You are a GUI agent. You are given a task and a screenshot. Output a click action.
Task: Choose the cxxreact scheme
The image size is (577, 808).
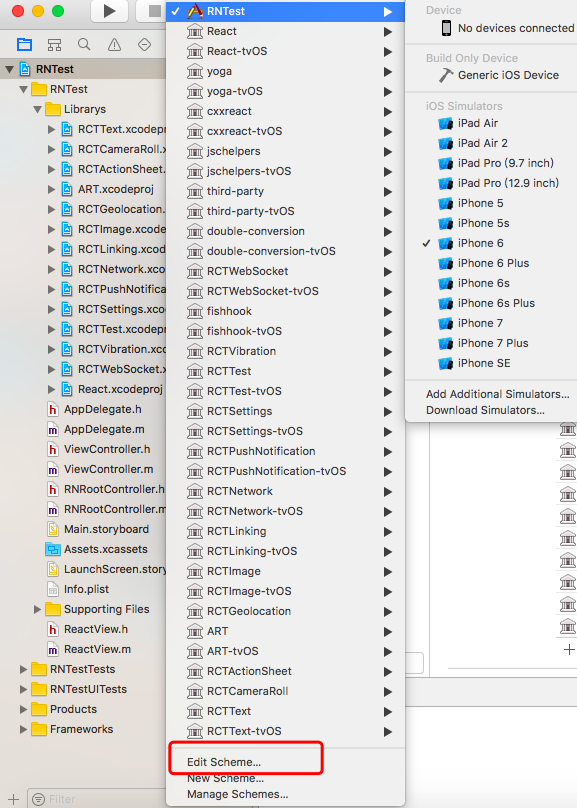tap(285, 111)
